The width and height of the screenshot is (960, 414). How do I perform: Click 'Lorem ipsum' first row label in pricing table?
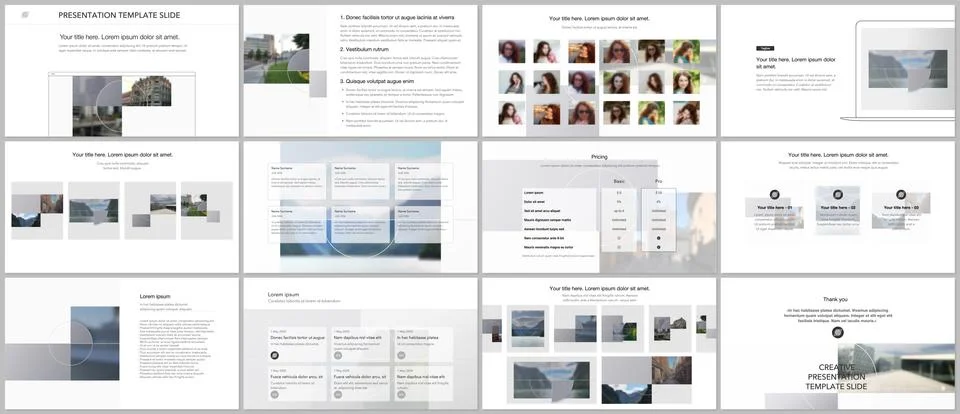point(534,192)
